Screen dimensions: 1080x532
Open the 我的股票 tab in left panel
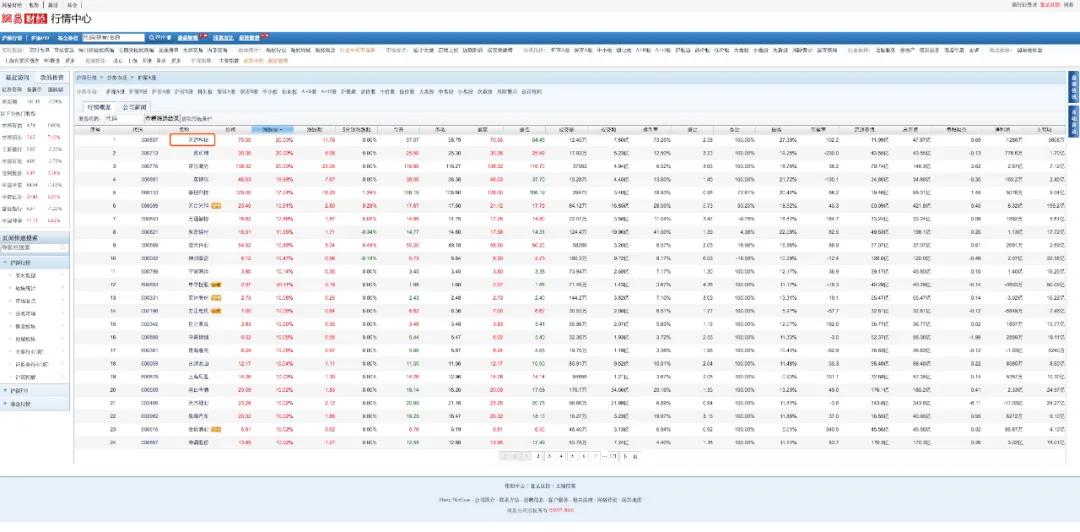[x=51, y=78]
